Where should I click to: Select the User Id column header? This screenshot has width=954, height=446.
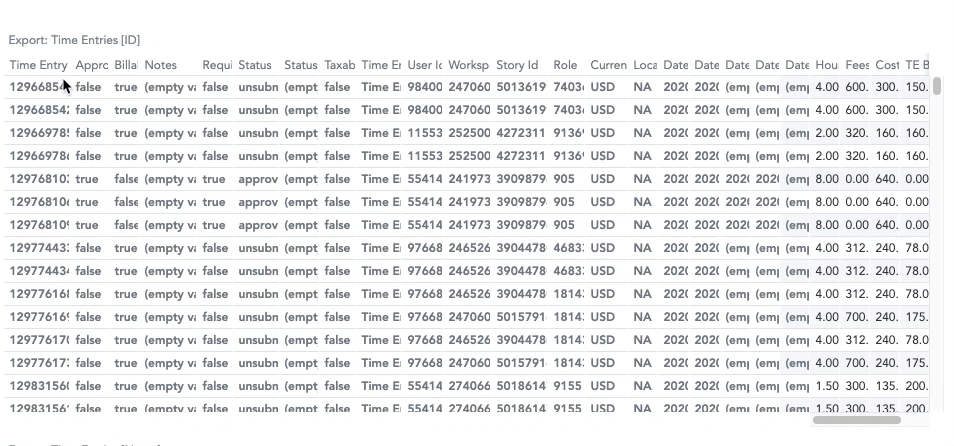425,65
